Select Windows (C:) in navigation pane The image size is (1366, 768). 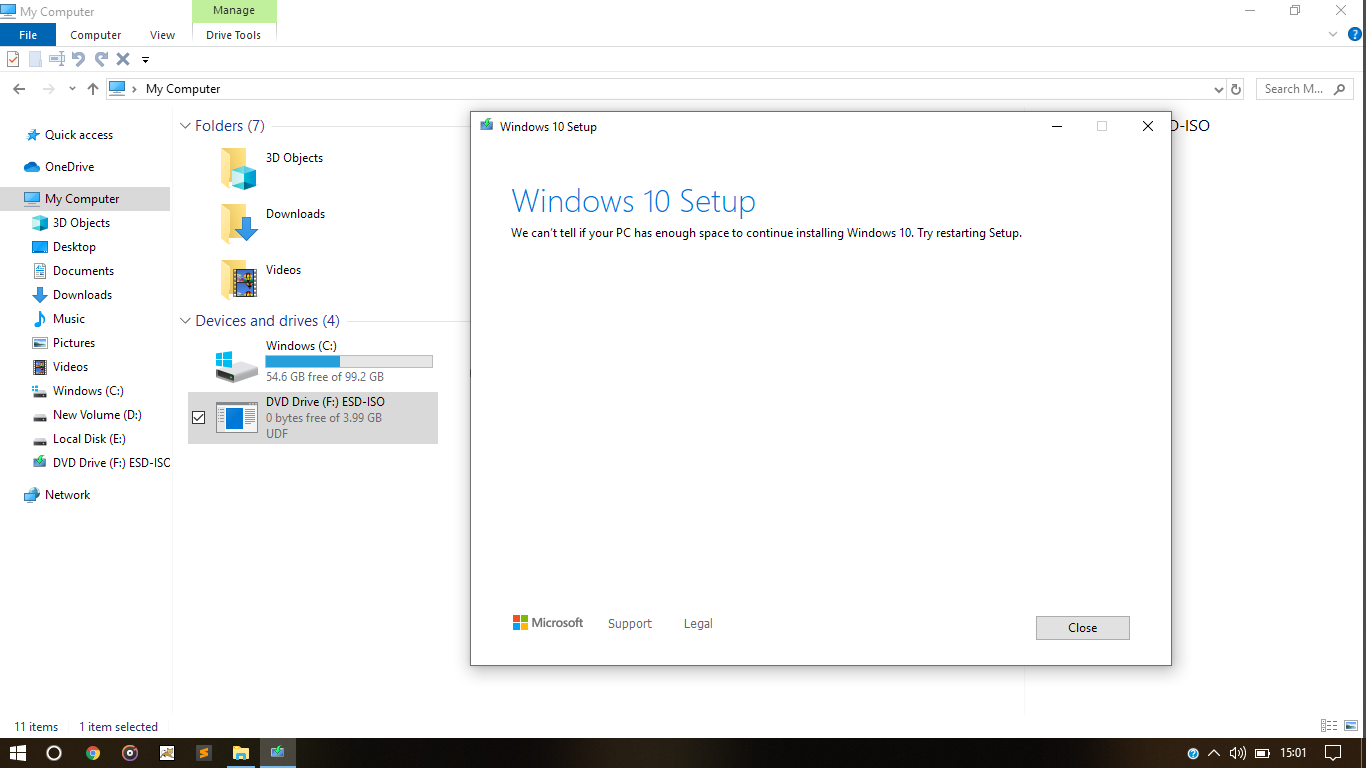(88, 391)
